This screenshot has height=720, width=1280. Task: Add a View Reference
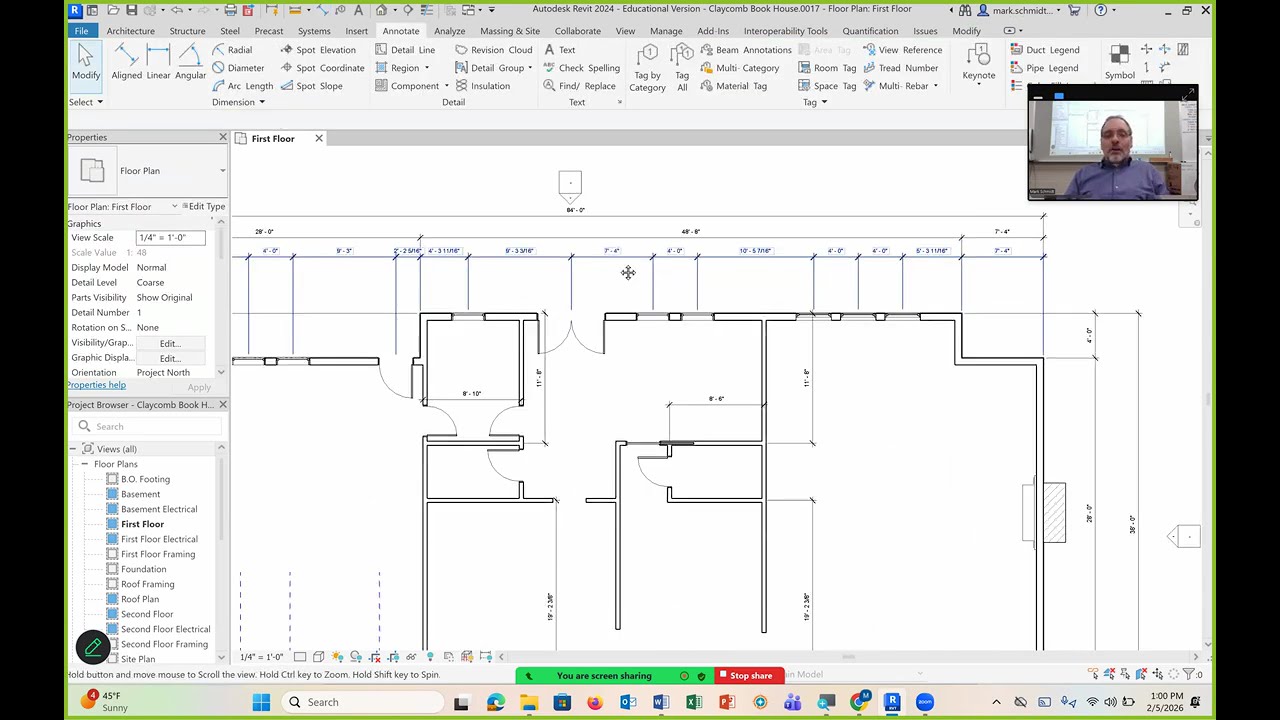pyautogui.click(x=901, y=50)
